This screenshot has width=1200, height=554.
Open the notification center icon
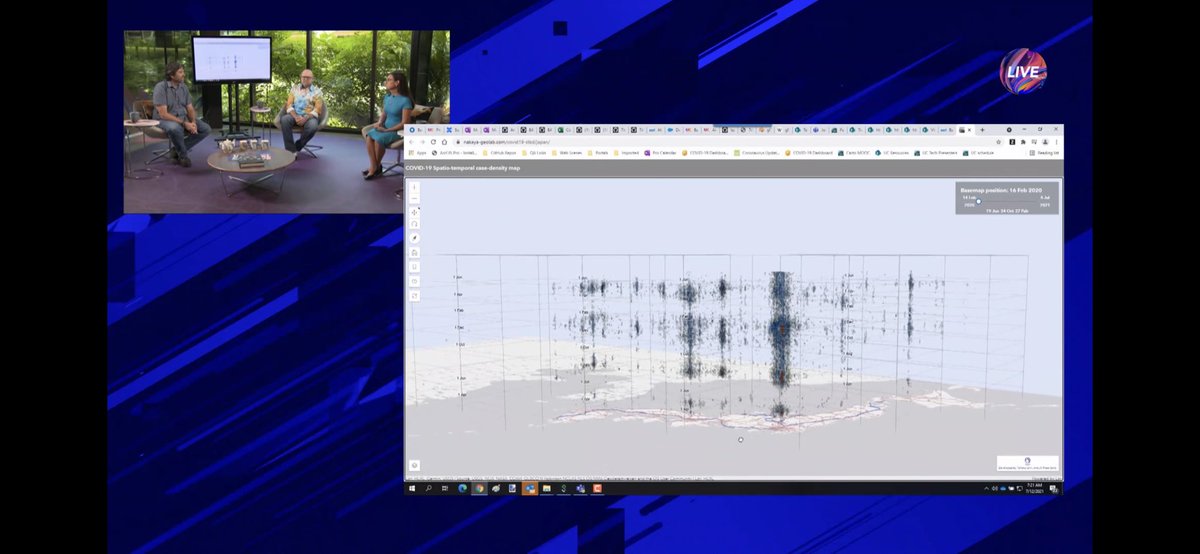tap(1054, 489)
